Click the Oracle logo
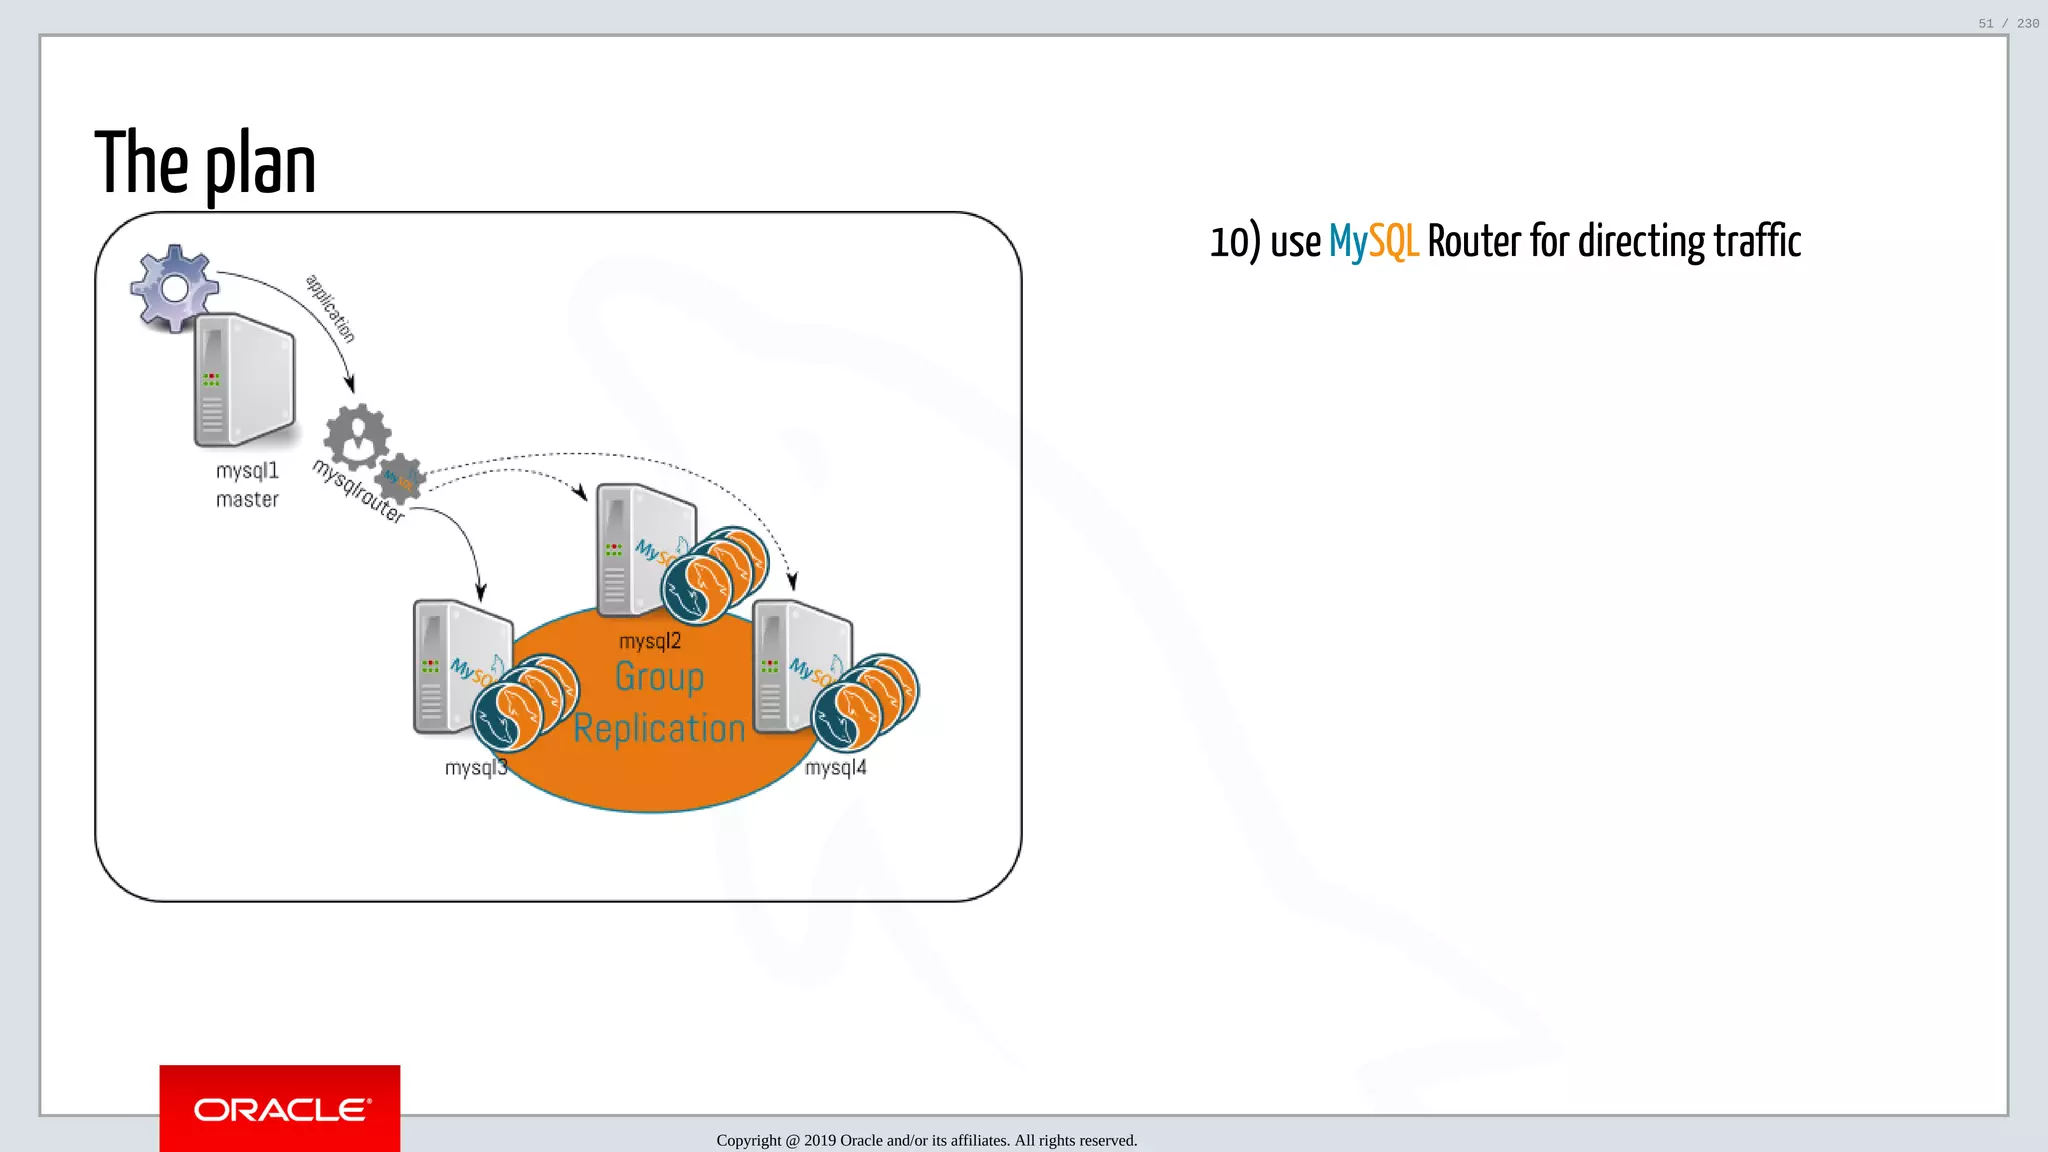2048x1152 pixels. pos(280,1108)
